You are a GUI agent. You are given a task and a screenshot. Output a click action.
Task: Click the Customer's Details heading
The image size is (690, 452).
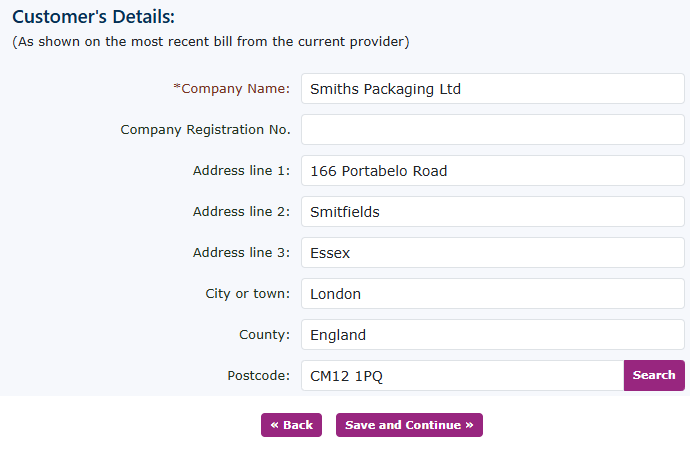pyautogui.click(x=93, y=17)
